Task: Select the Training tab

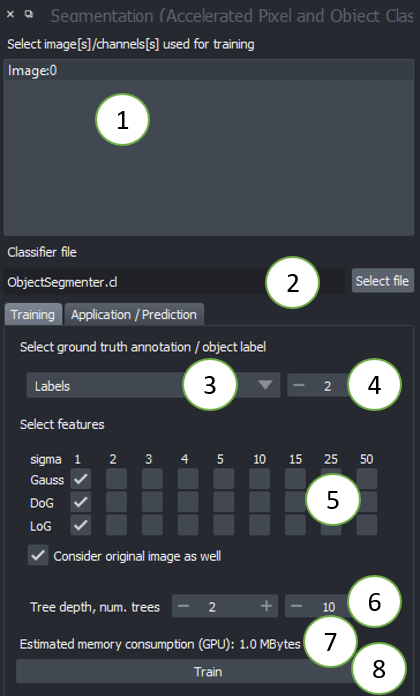Action: [33, 314]
